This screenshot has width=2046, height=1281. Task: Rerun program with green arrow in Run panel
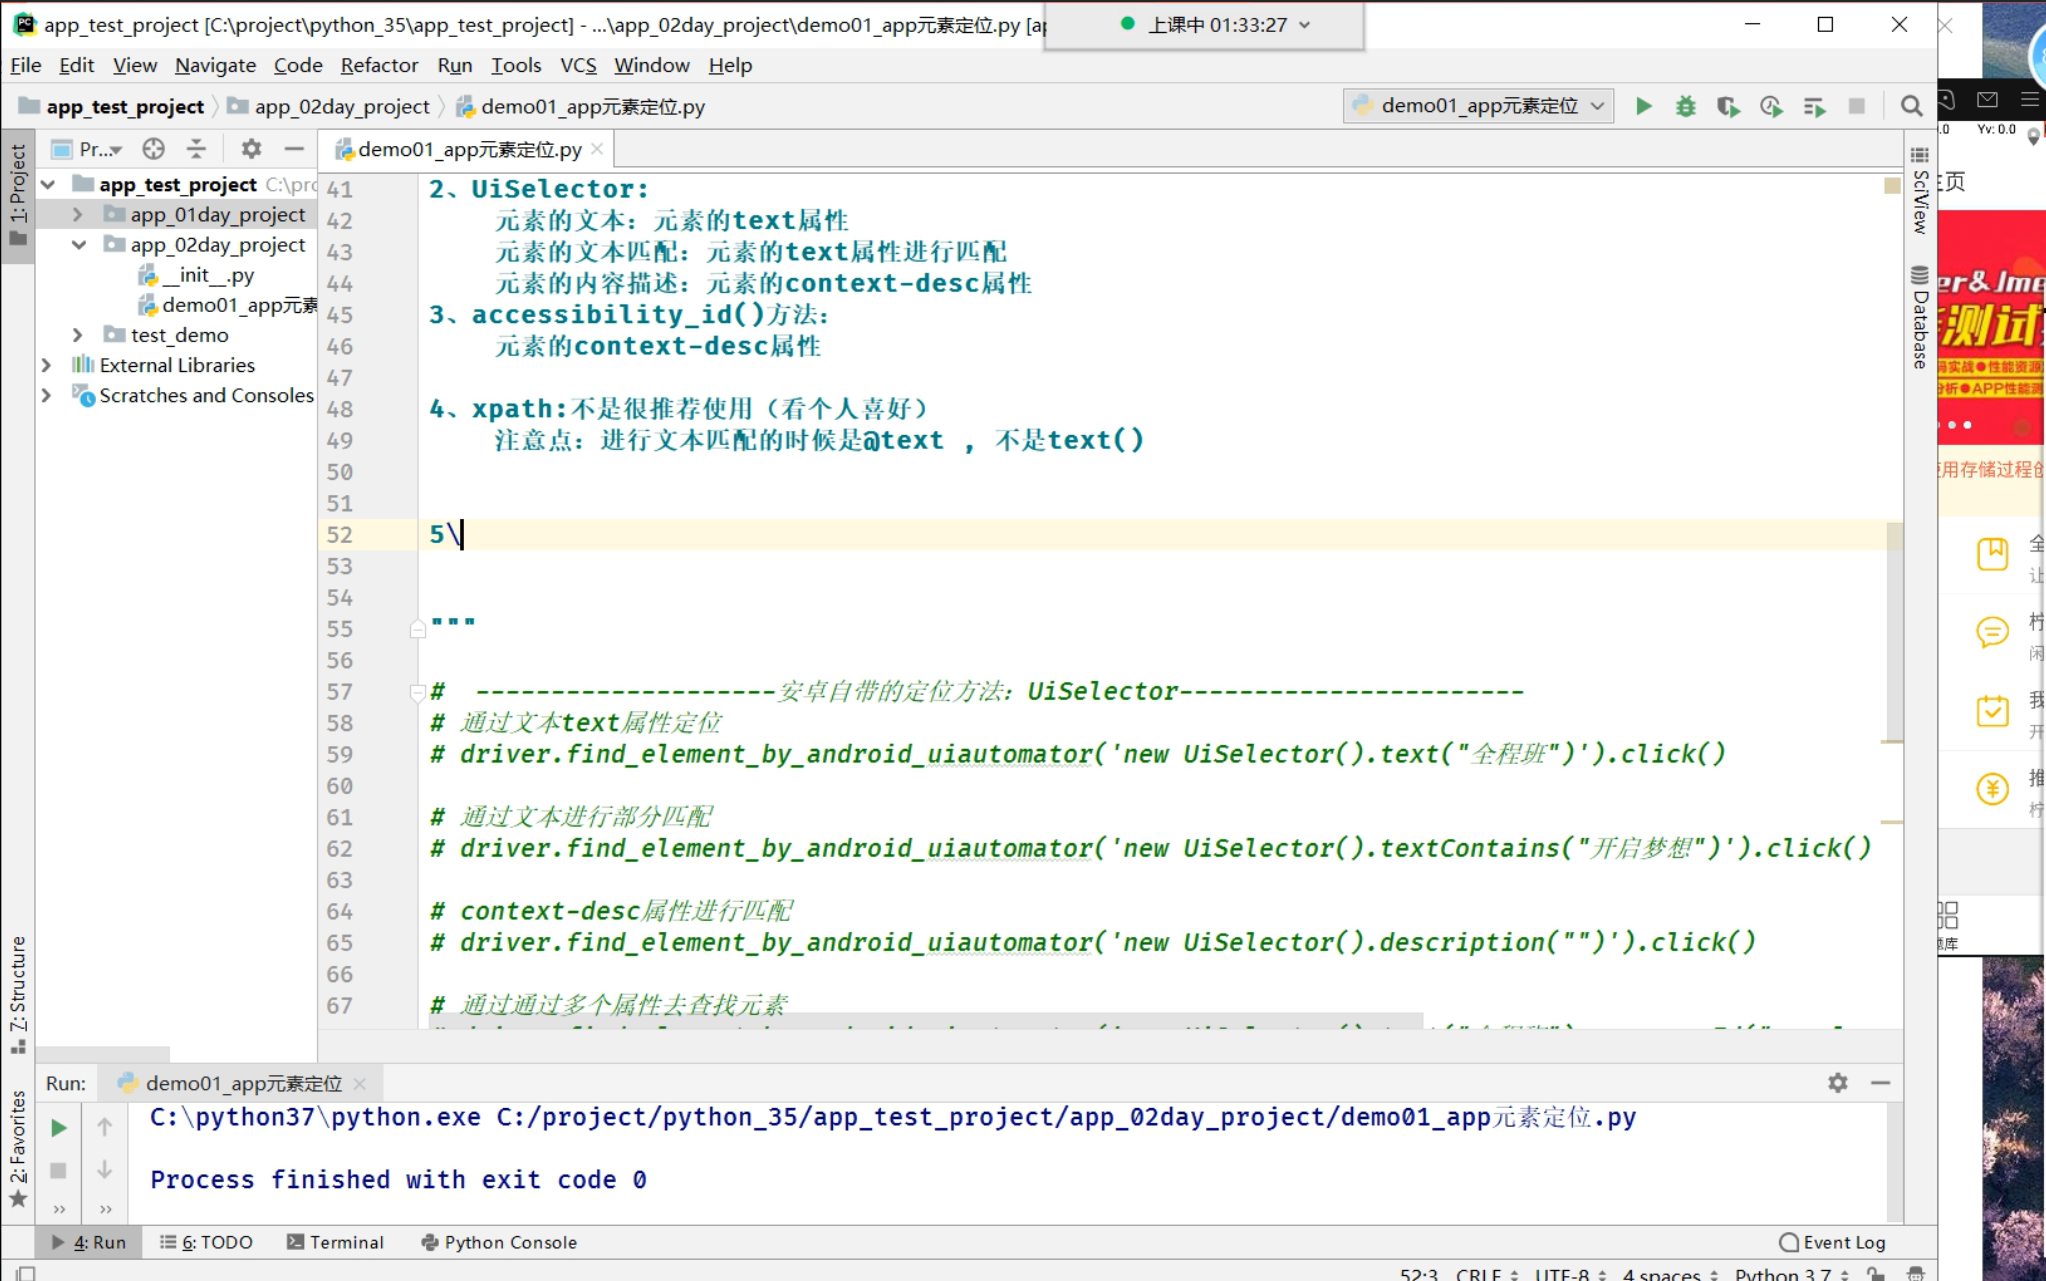pyautogui.click(x=59, y=1128)
